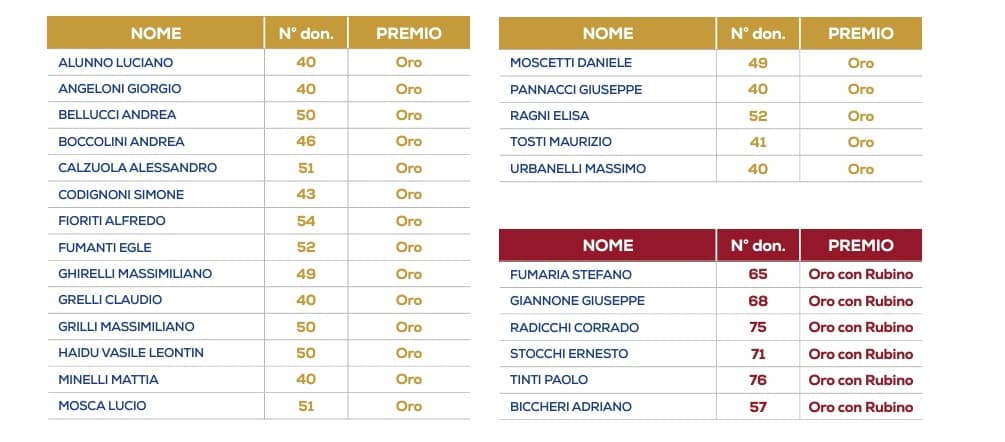The width and height of the screenshot is (1005, 442).
Task: Select the FUMARIA STEFANO name
Action: tap(570, 275)
